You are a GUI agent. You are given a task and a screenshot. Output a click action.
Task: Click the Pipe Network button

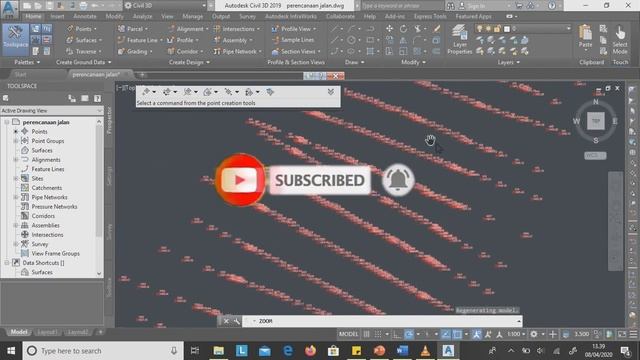(237, 51)
